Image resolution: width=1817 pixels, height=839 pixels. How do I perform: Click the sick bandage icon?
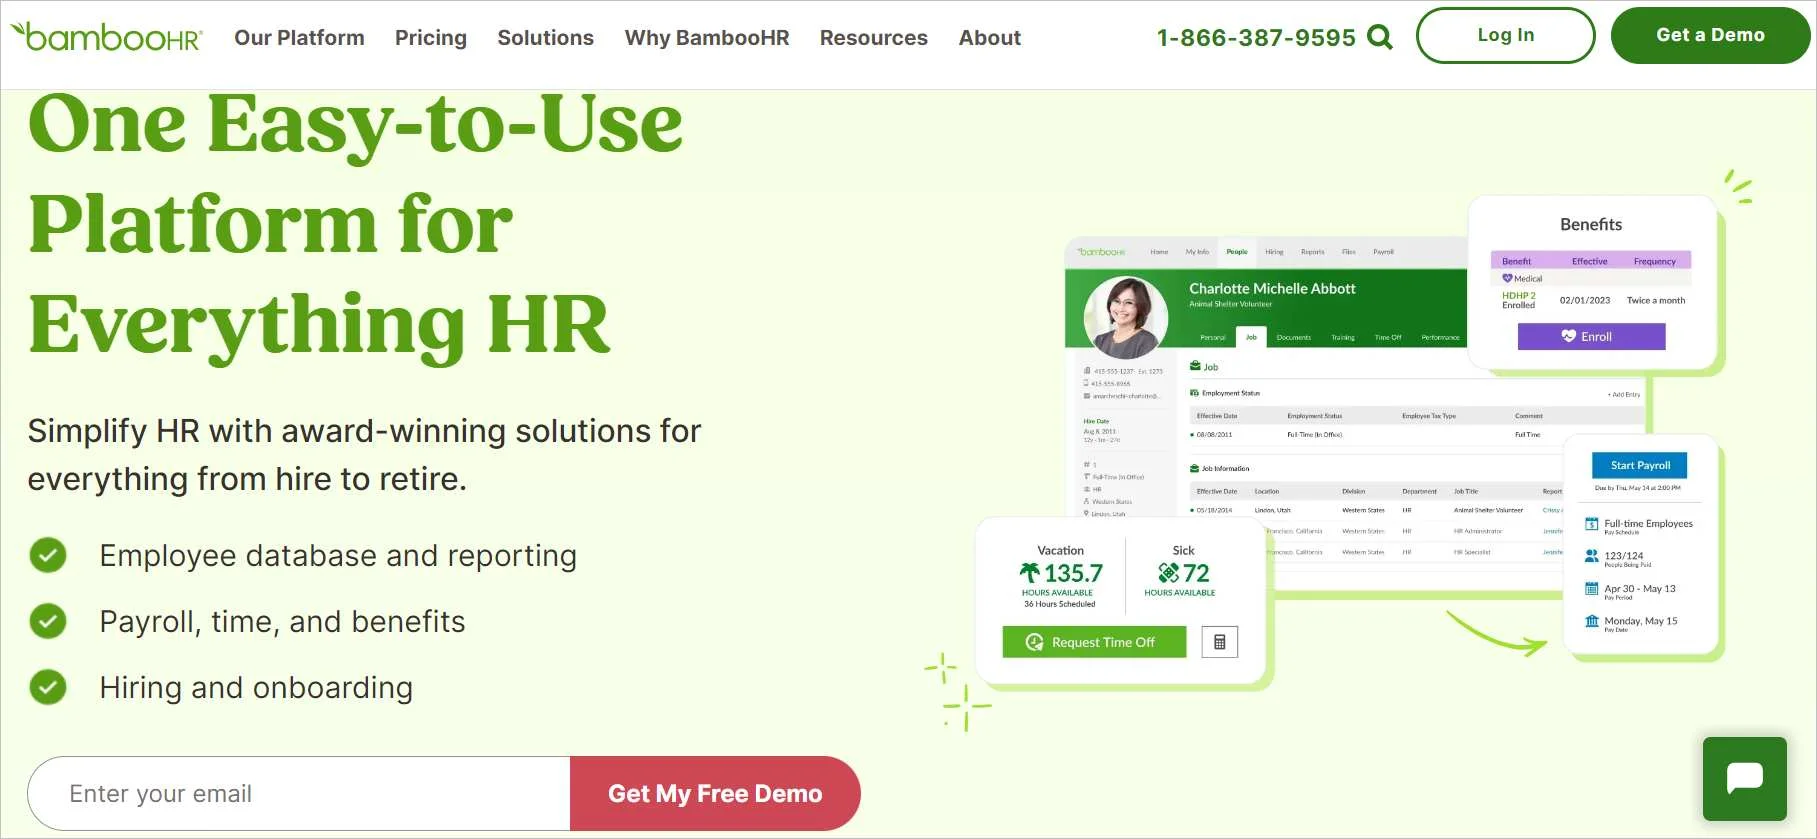[1168, 573]
